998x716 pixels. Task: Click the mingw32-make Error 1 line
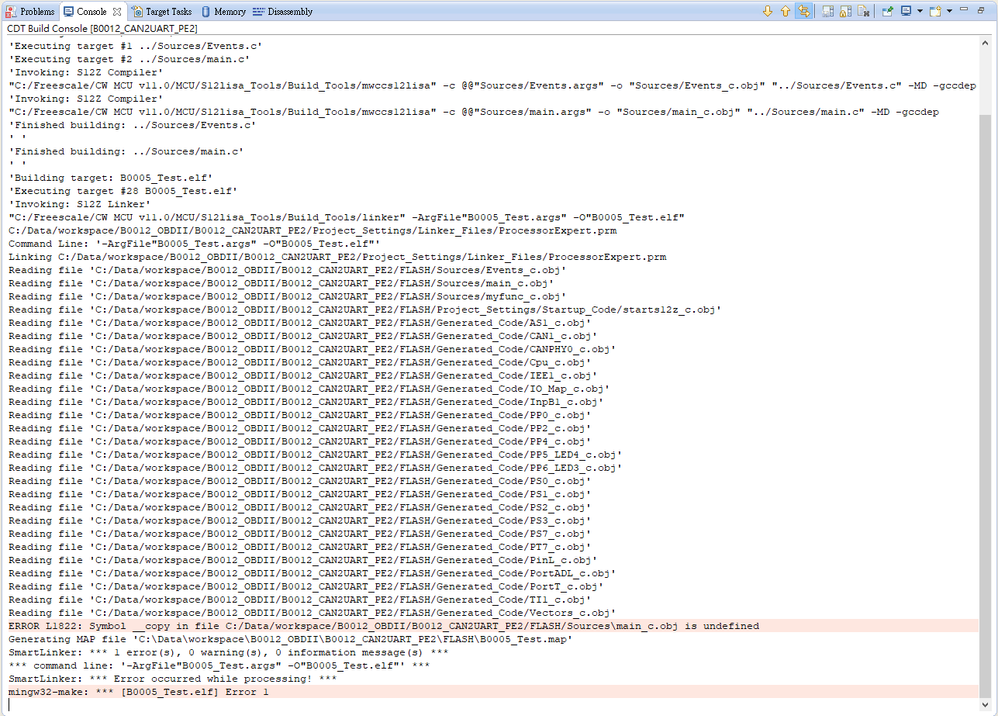coord(138,692)
